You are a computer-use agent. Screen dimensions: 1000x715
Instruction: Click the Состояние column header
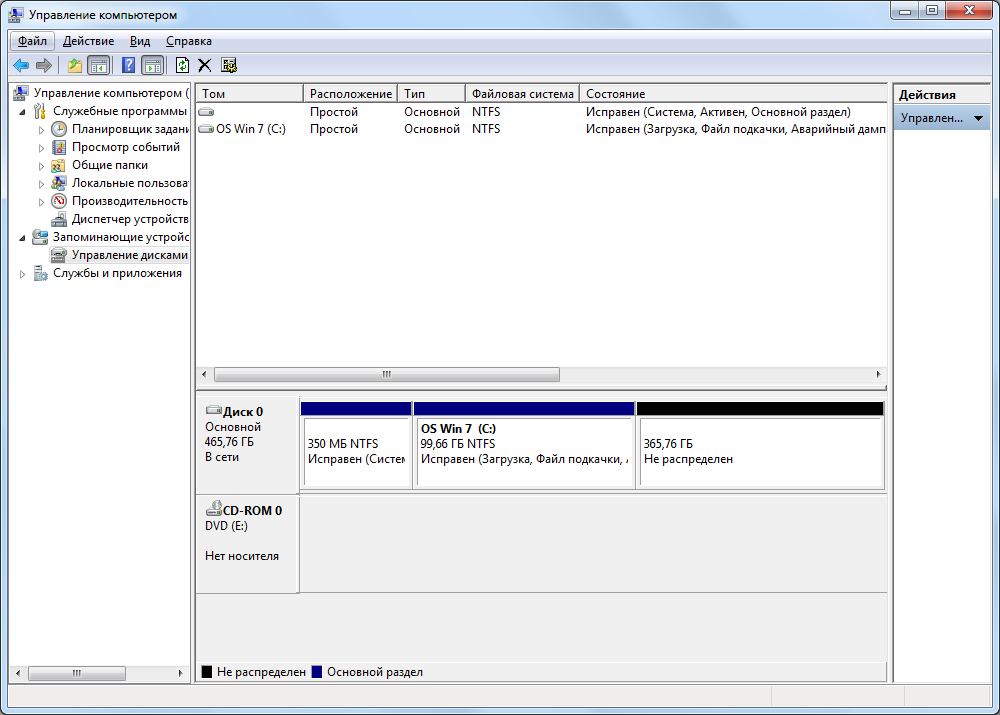click(x=730, y=94)
